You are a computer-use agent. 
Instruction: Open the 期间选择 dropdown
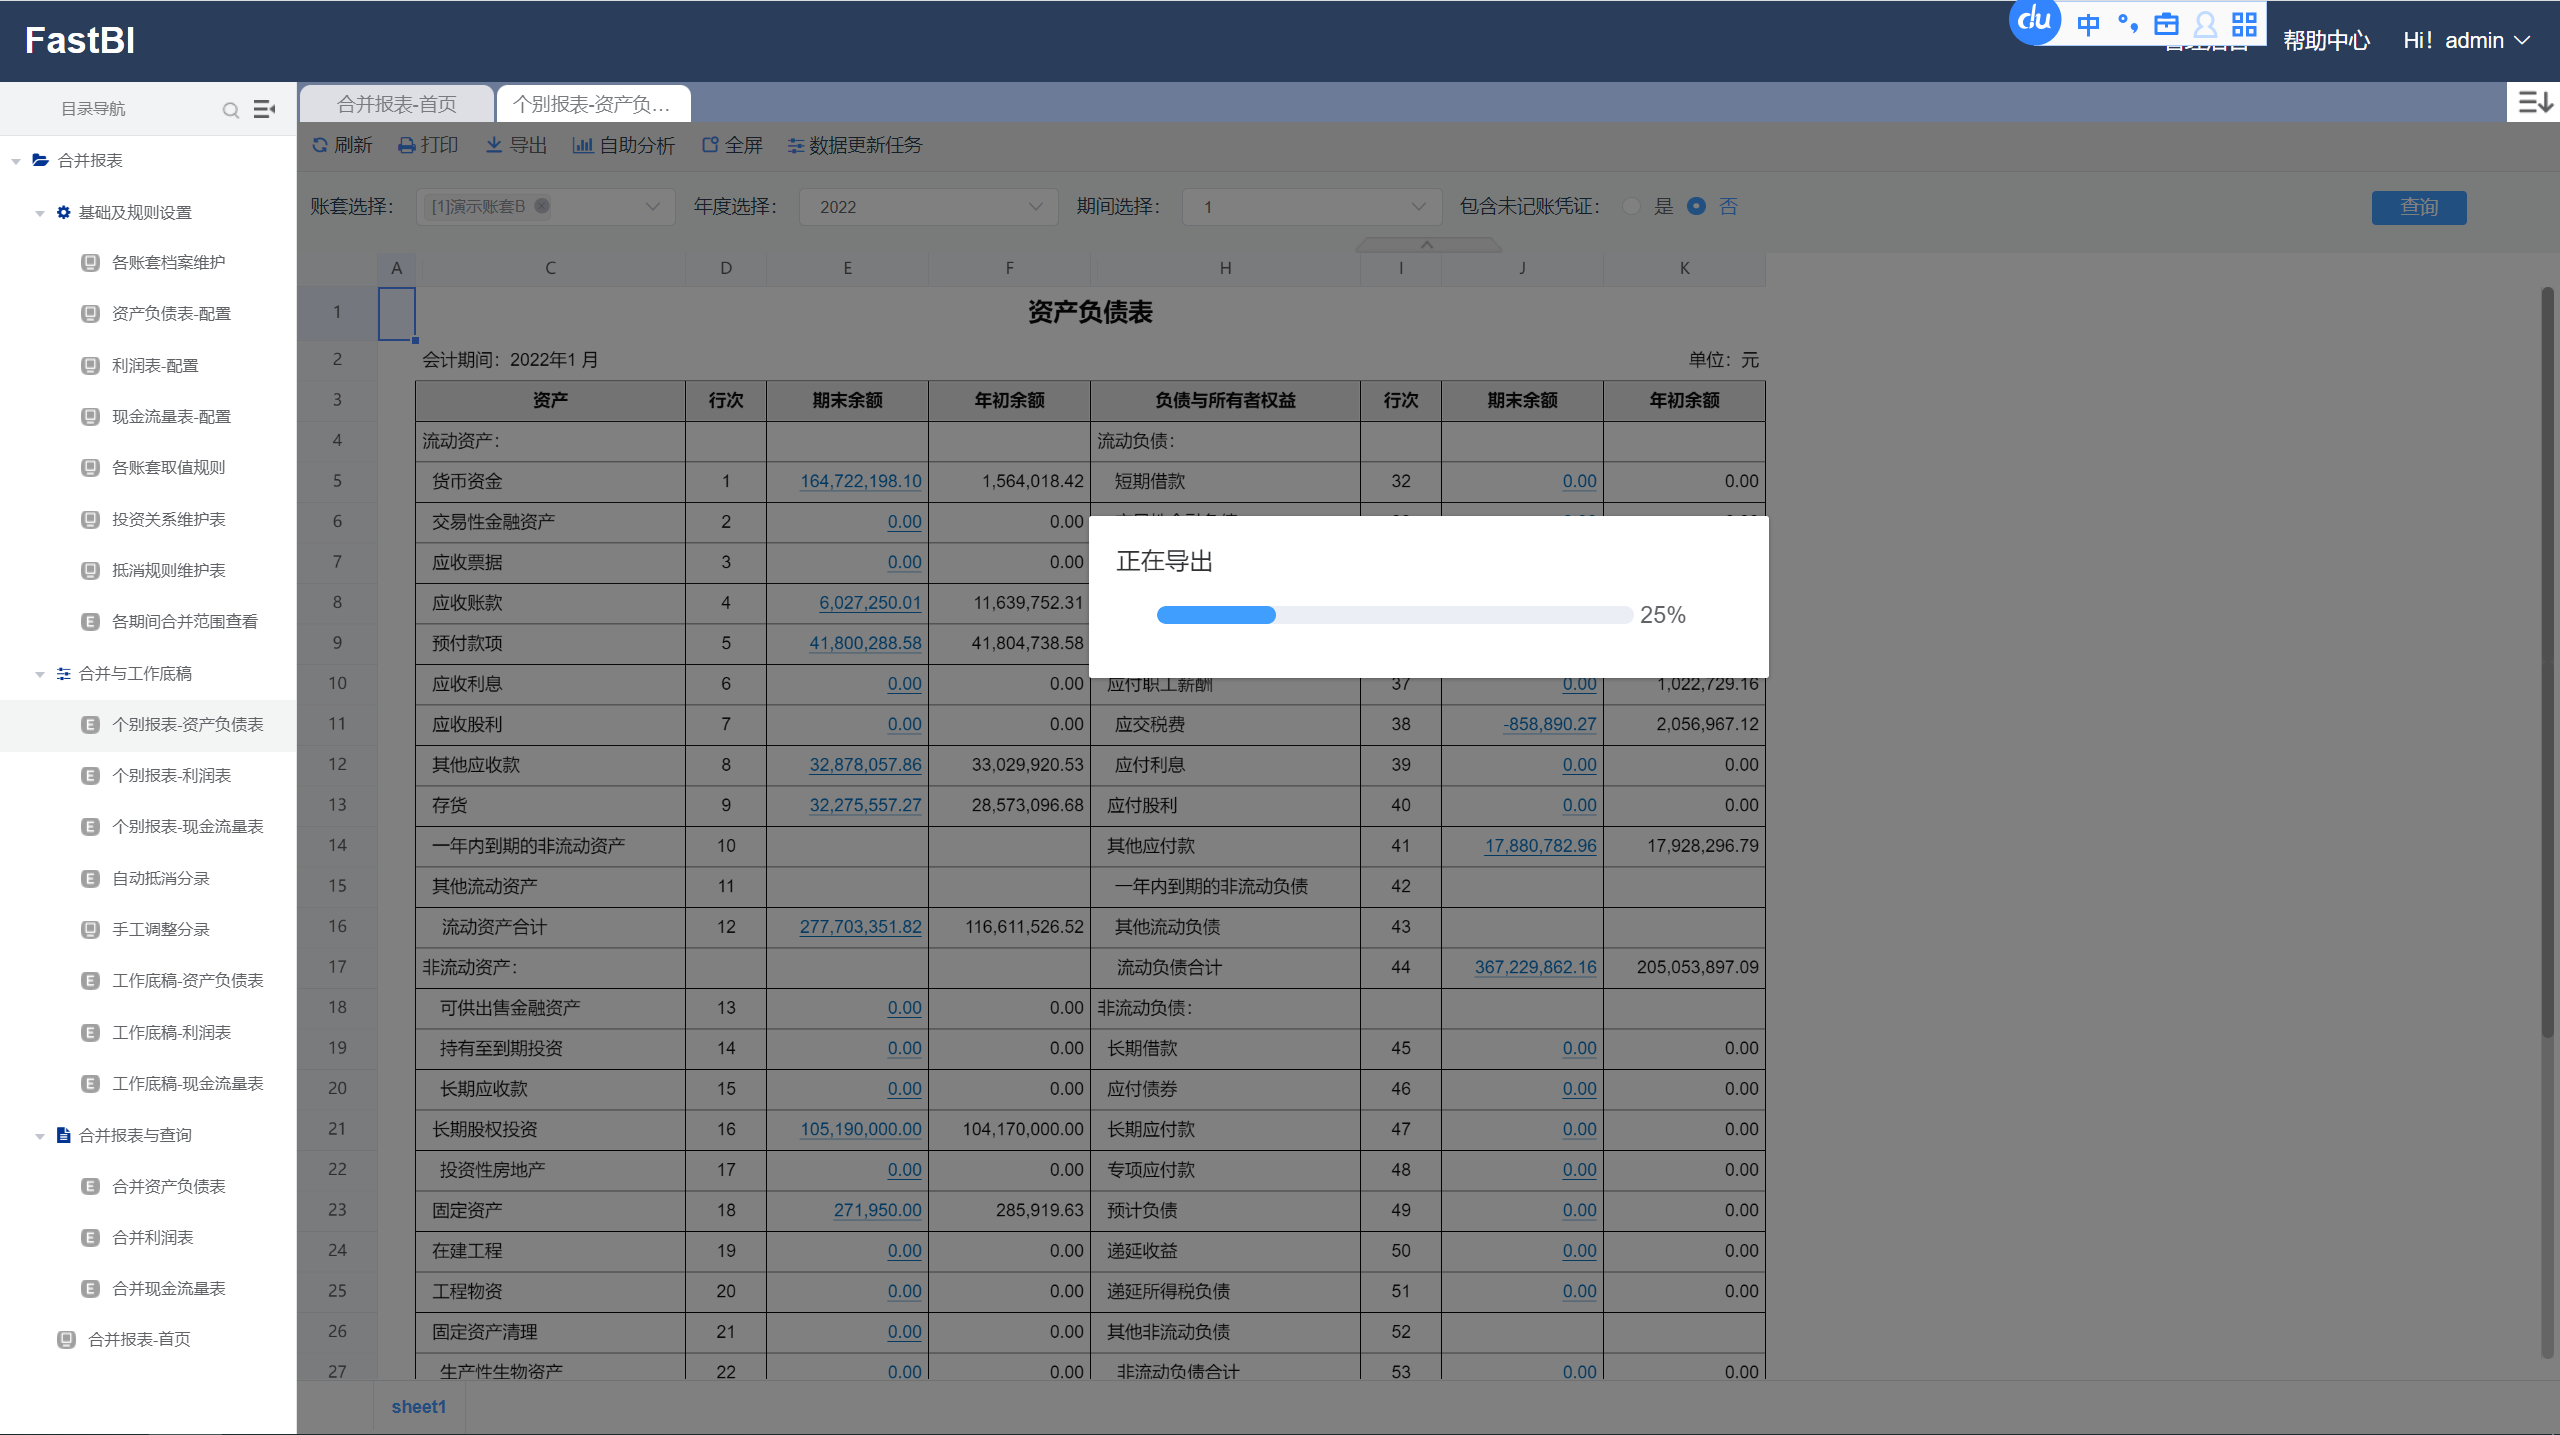(1312, 207)
